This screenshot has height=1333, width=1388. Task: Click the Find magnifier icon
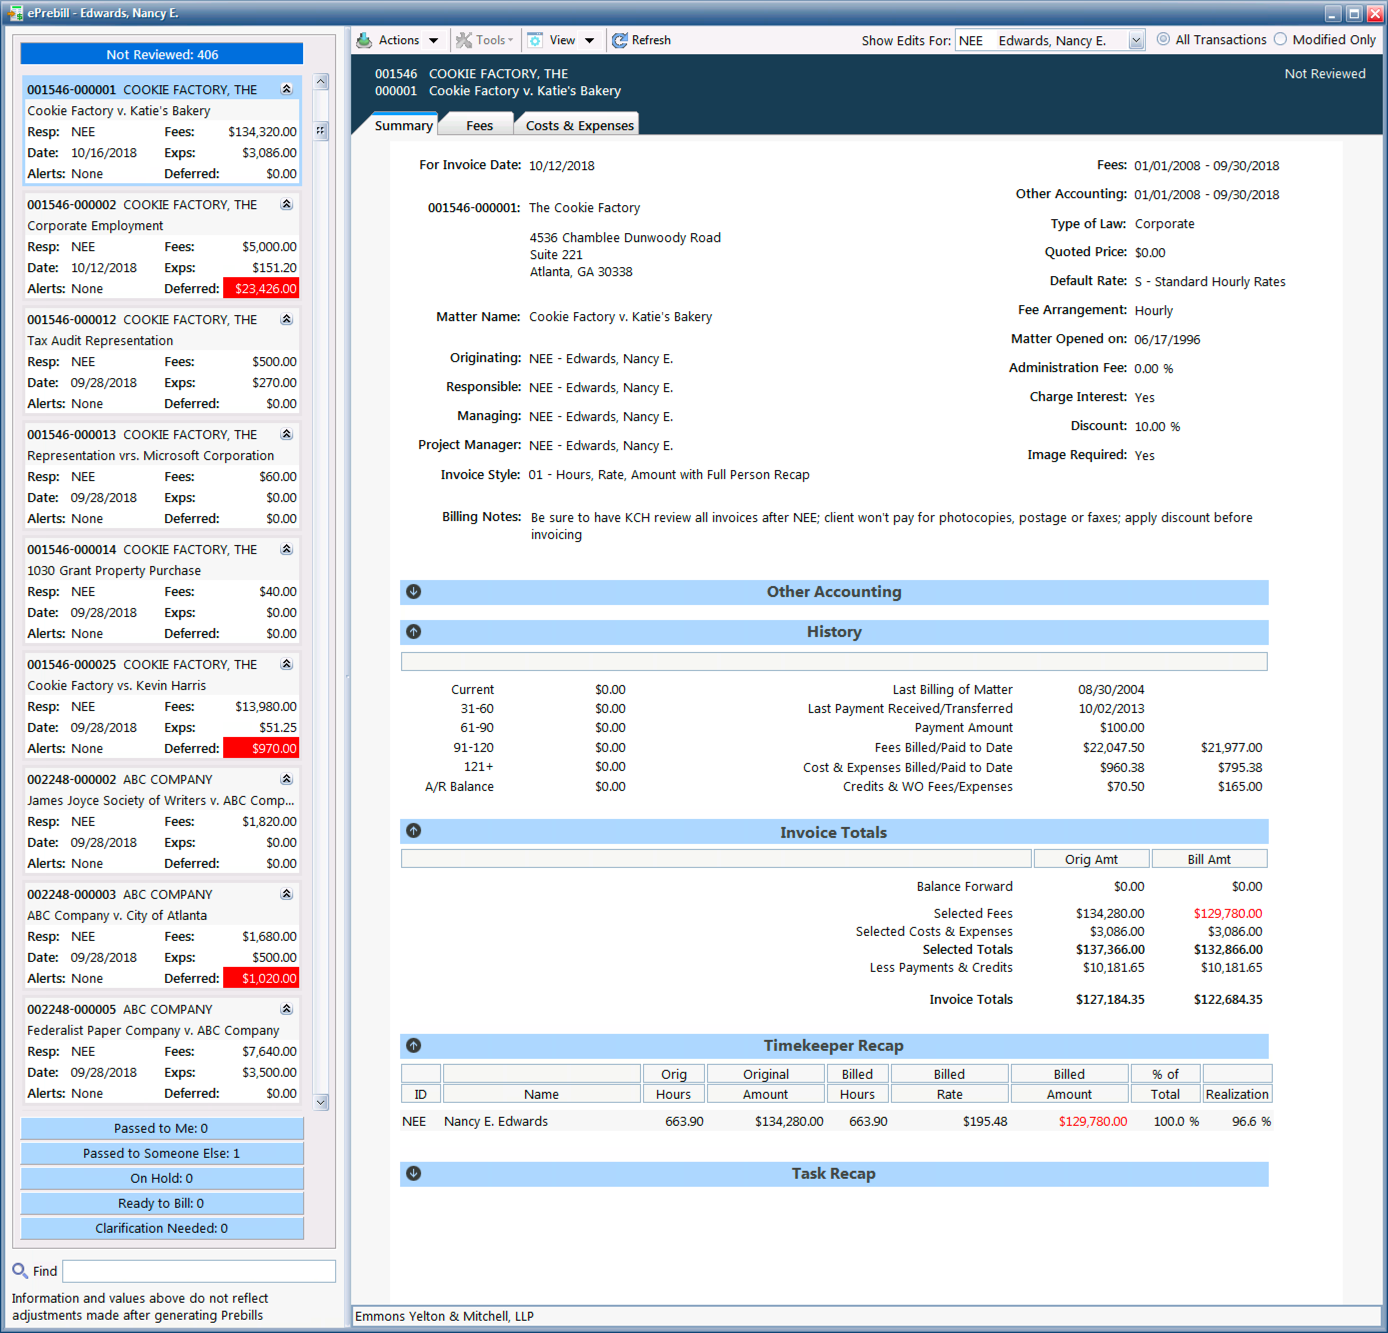20,1271
